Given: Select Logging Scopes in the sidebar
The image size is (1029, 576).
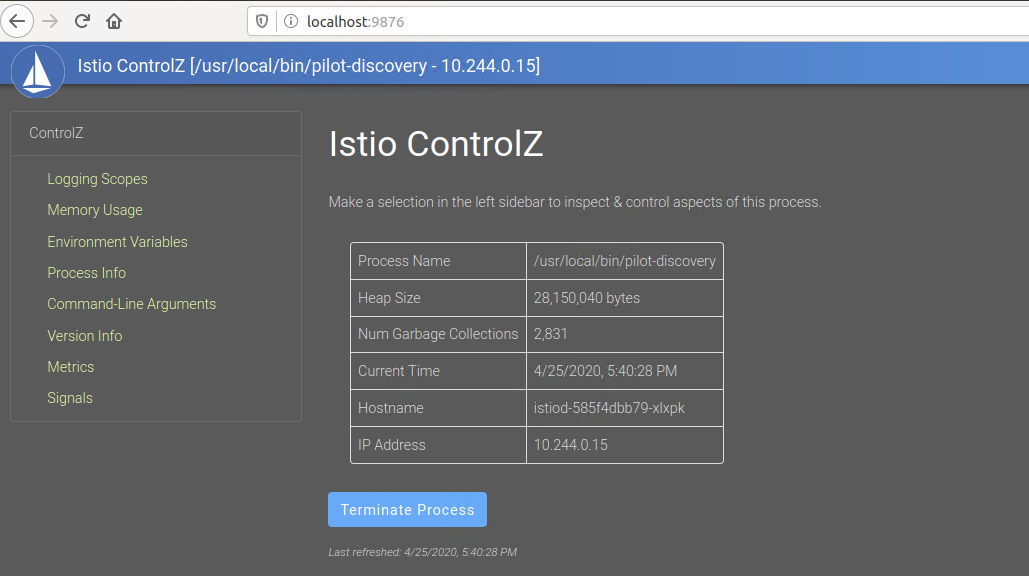Looking at the screenshot, I should tap(97, 178).
